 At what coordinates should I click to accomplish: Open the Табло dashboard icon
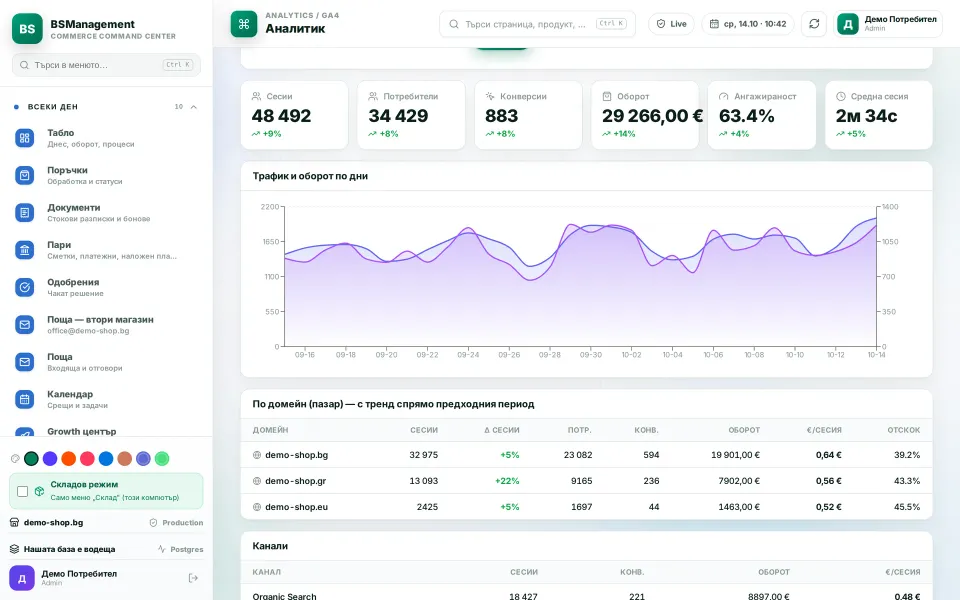[24, 138]
